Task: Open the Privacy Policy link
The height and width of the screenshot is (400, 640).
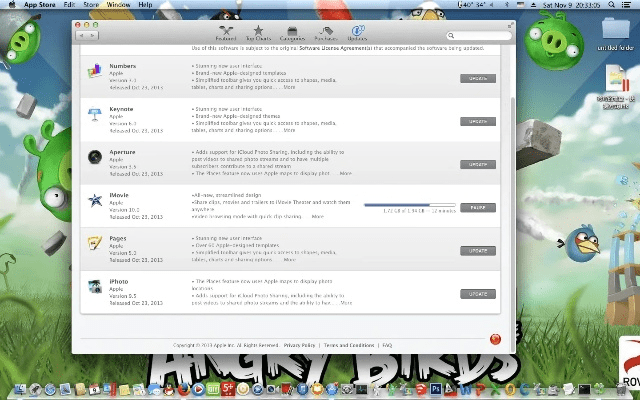Action: [300, 345]
